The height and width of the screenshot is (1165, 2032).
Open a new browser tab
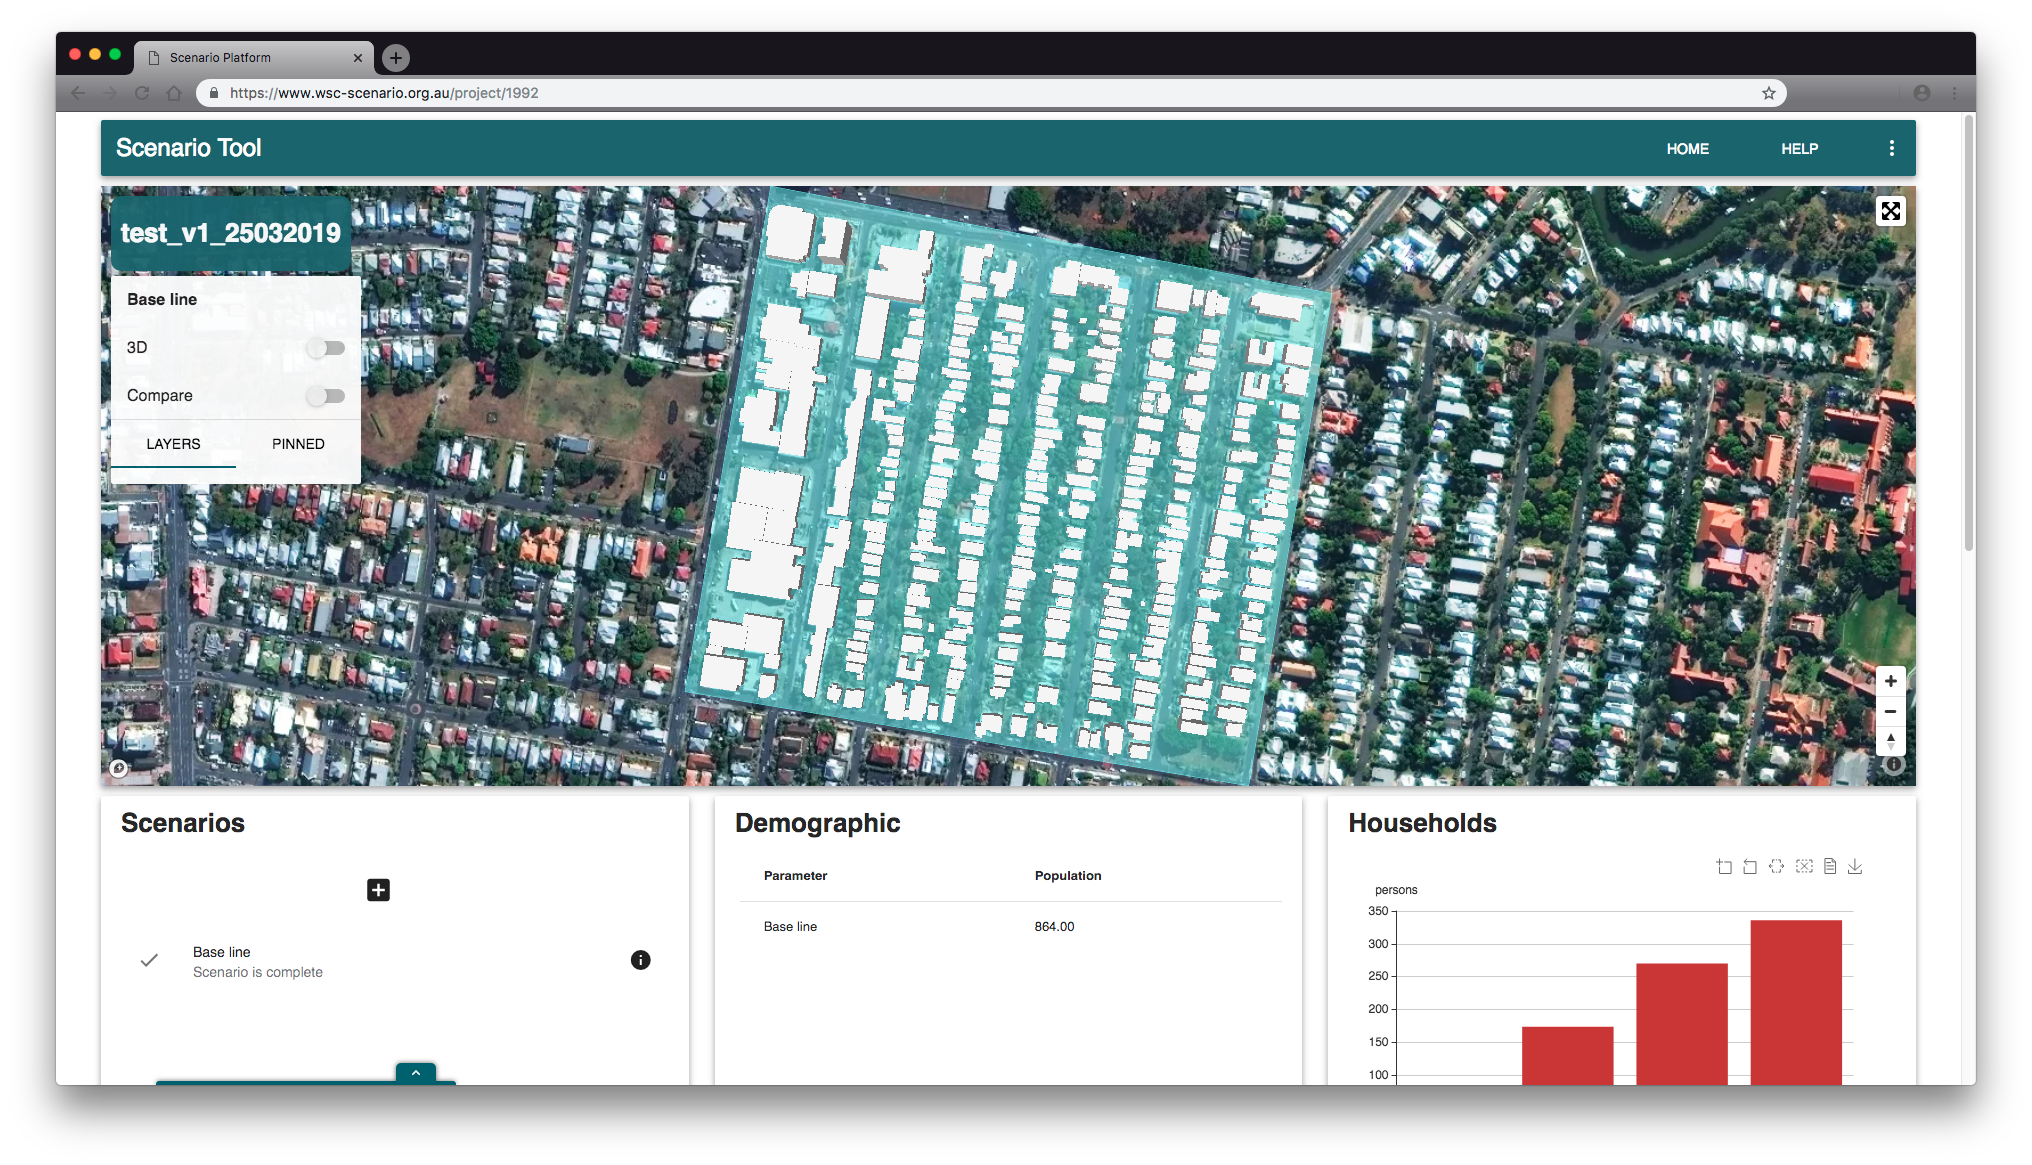396,58
